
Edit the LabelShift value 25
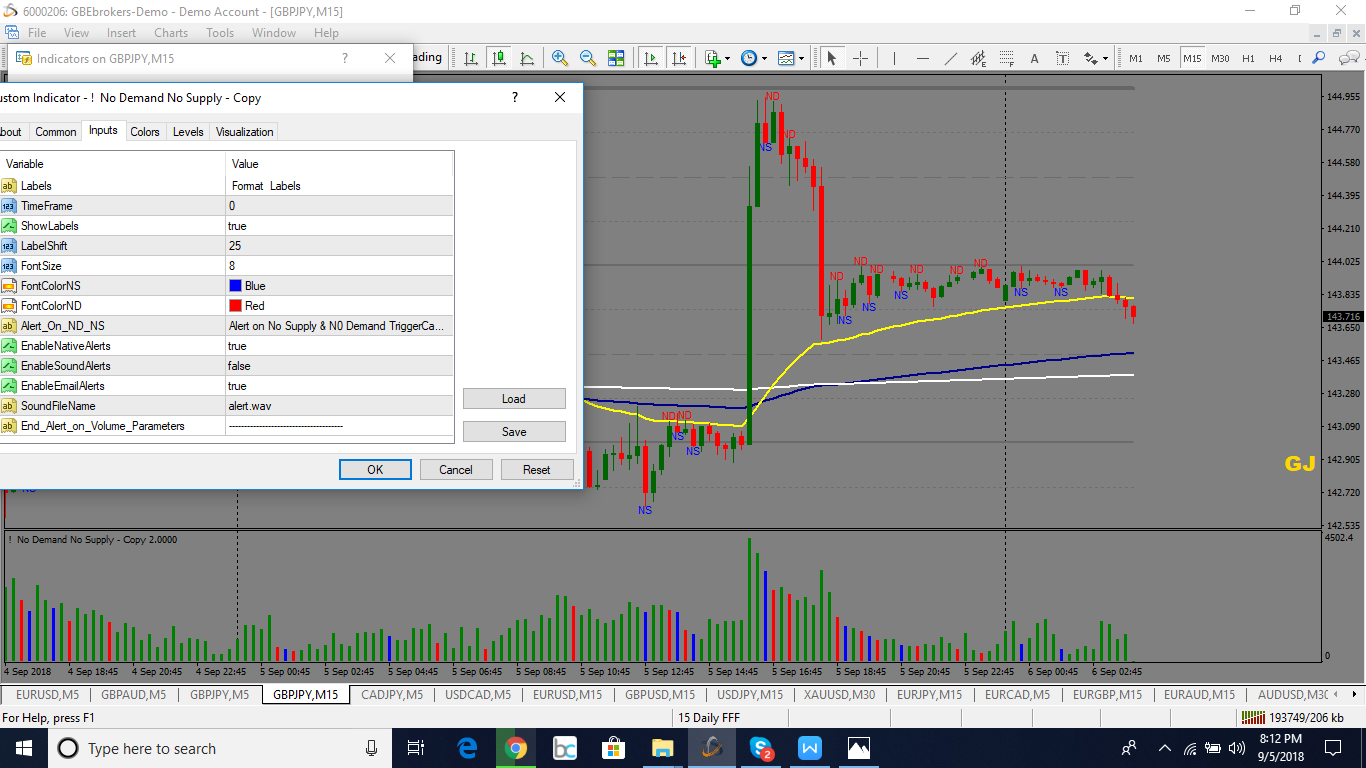340,246
